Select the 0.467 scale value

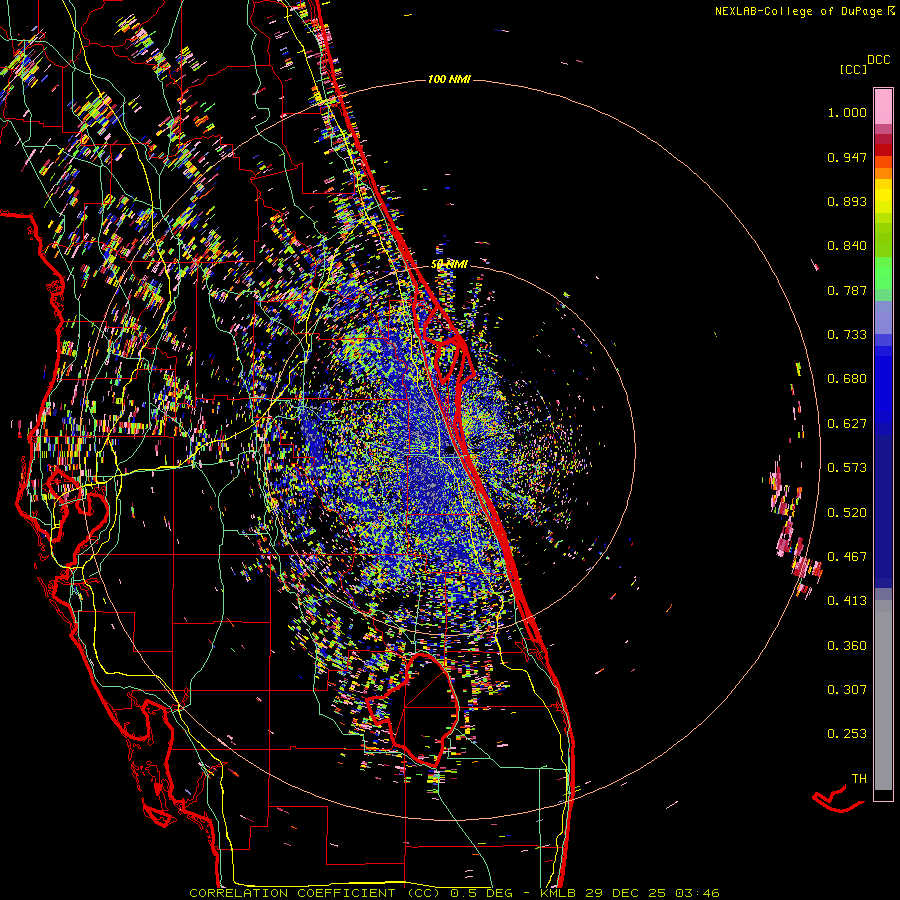point(847,557)
